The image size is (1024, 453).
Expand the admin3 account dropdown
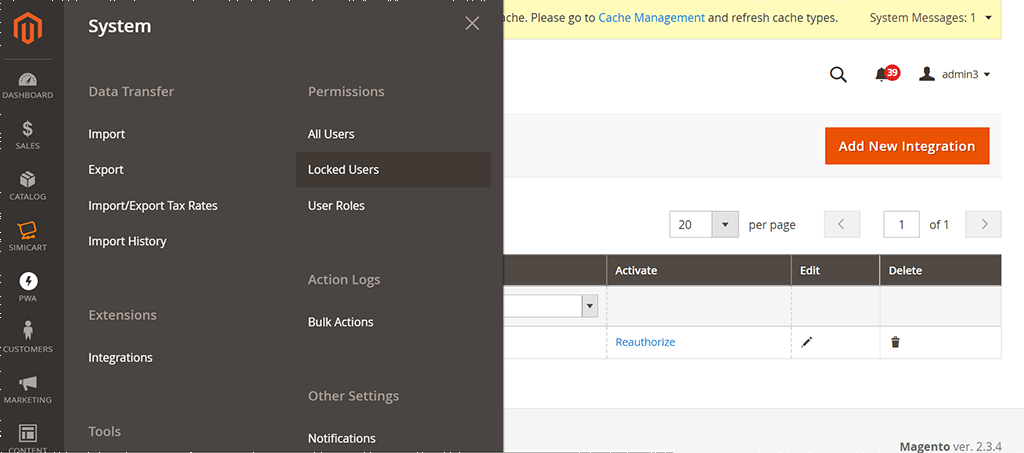point(955,75)
